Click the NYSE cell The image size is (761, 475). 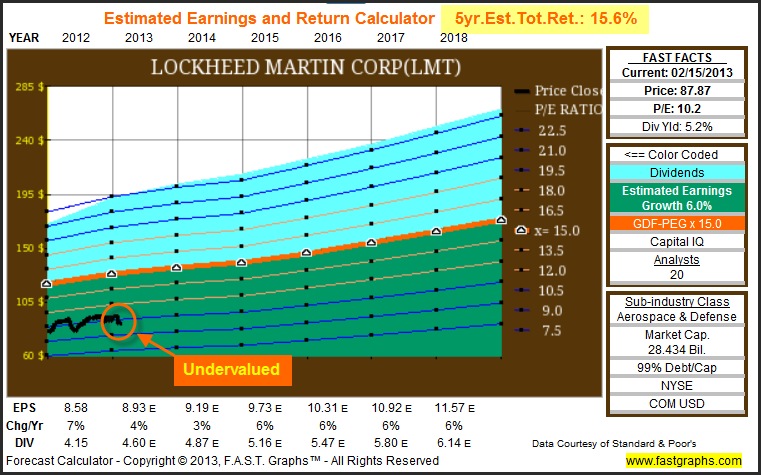(x=677, y=386)
